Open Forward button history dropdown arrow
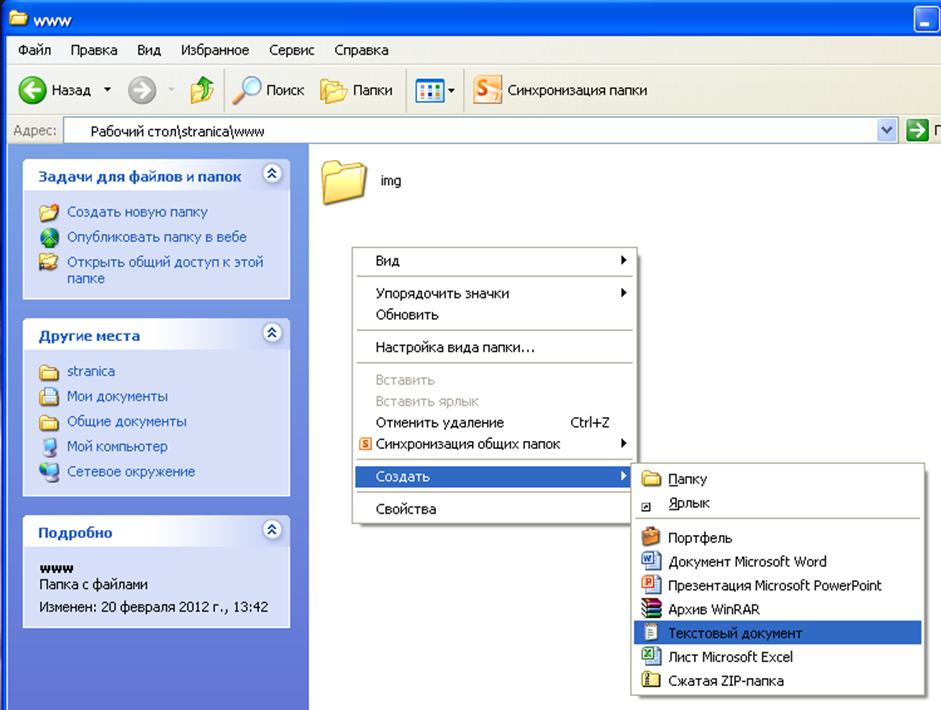Screen dimensions: 941x710 [x=171, y=90]
